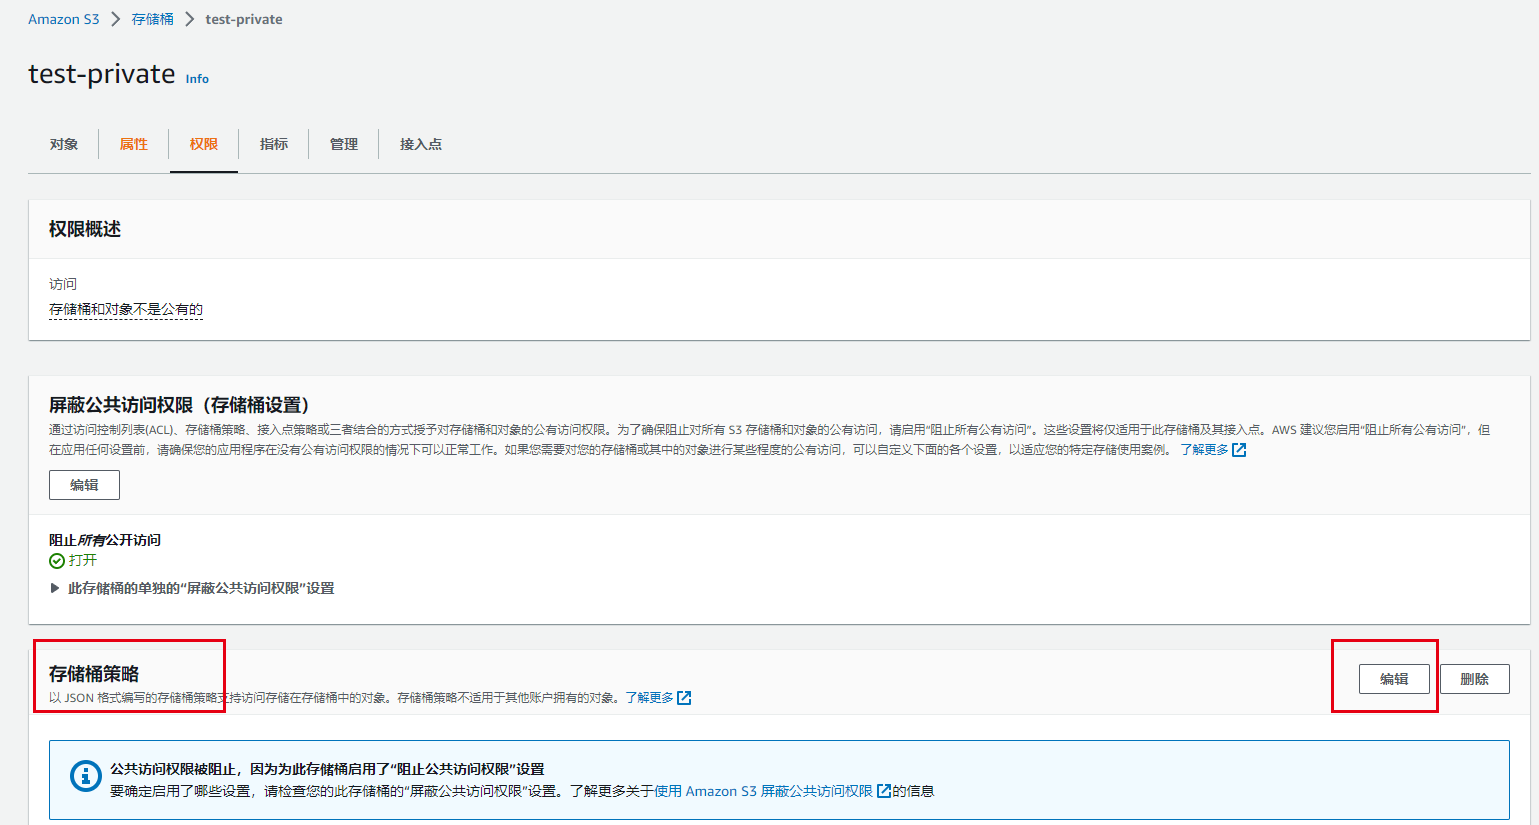Click external link icon after 使用 Amazon S3 屏蔽公共访问权限

pyautogui.click(x=884, y=790)
